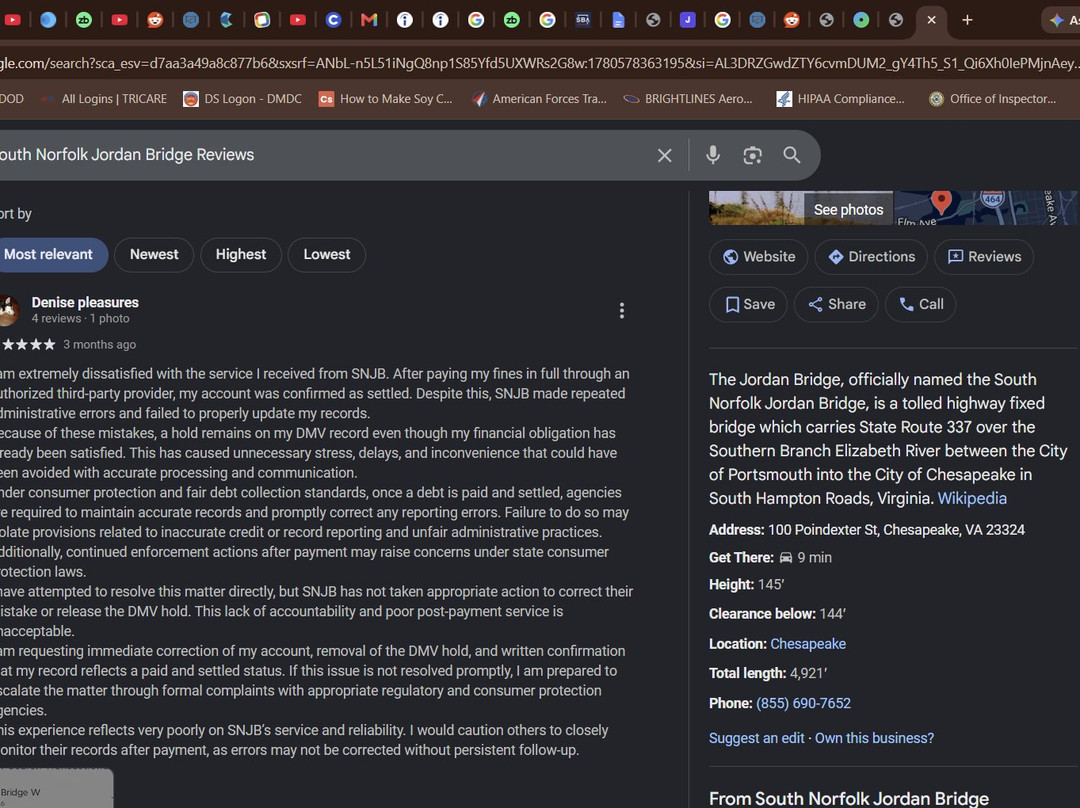Clear the search box with X icon
The height and width of the screenshot is (808, 1080).
click(664, 155)
